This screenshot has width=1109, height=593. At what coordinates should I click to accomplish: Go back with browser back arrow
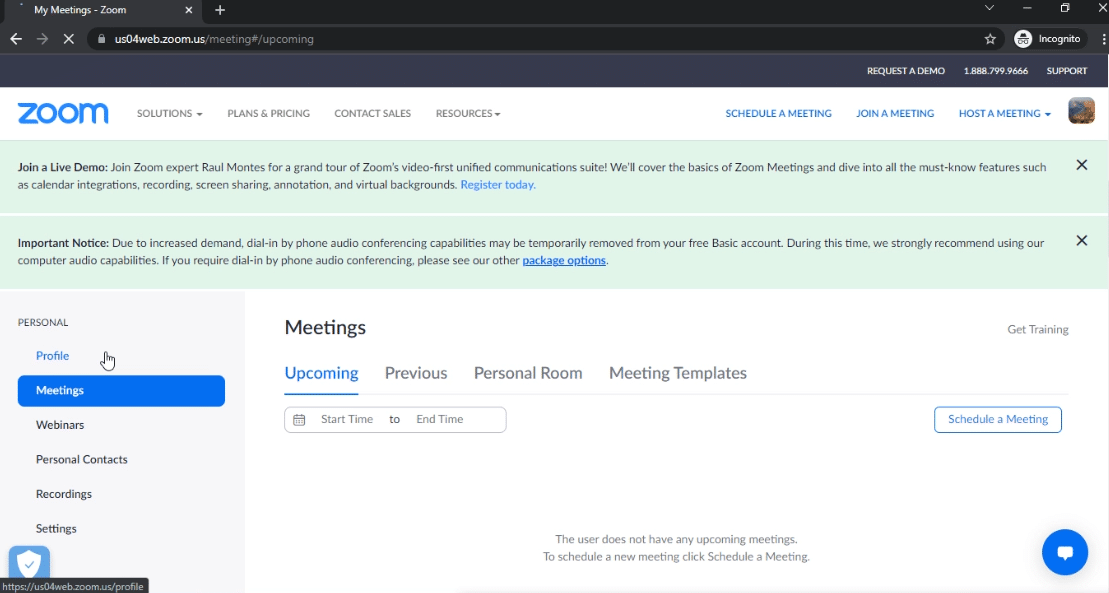[x=16, y=39]
